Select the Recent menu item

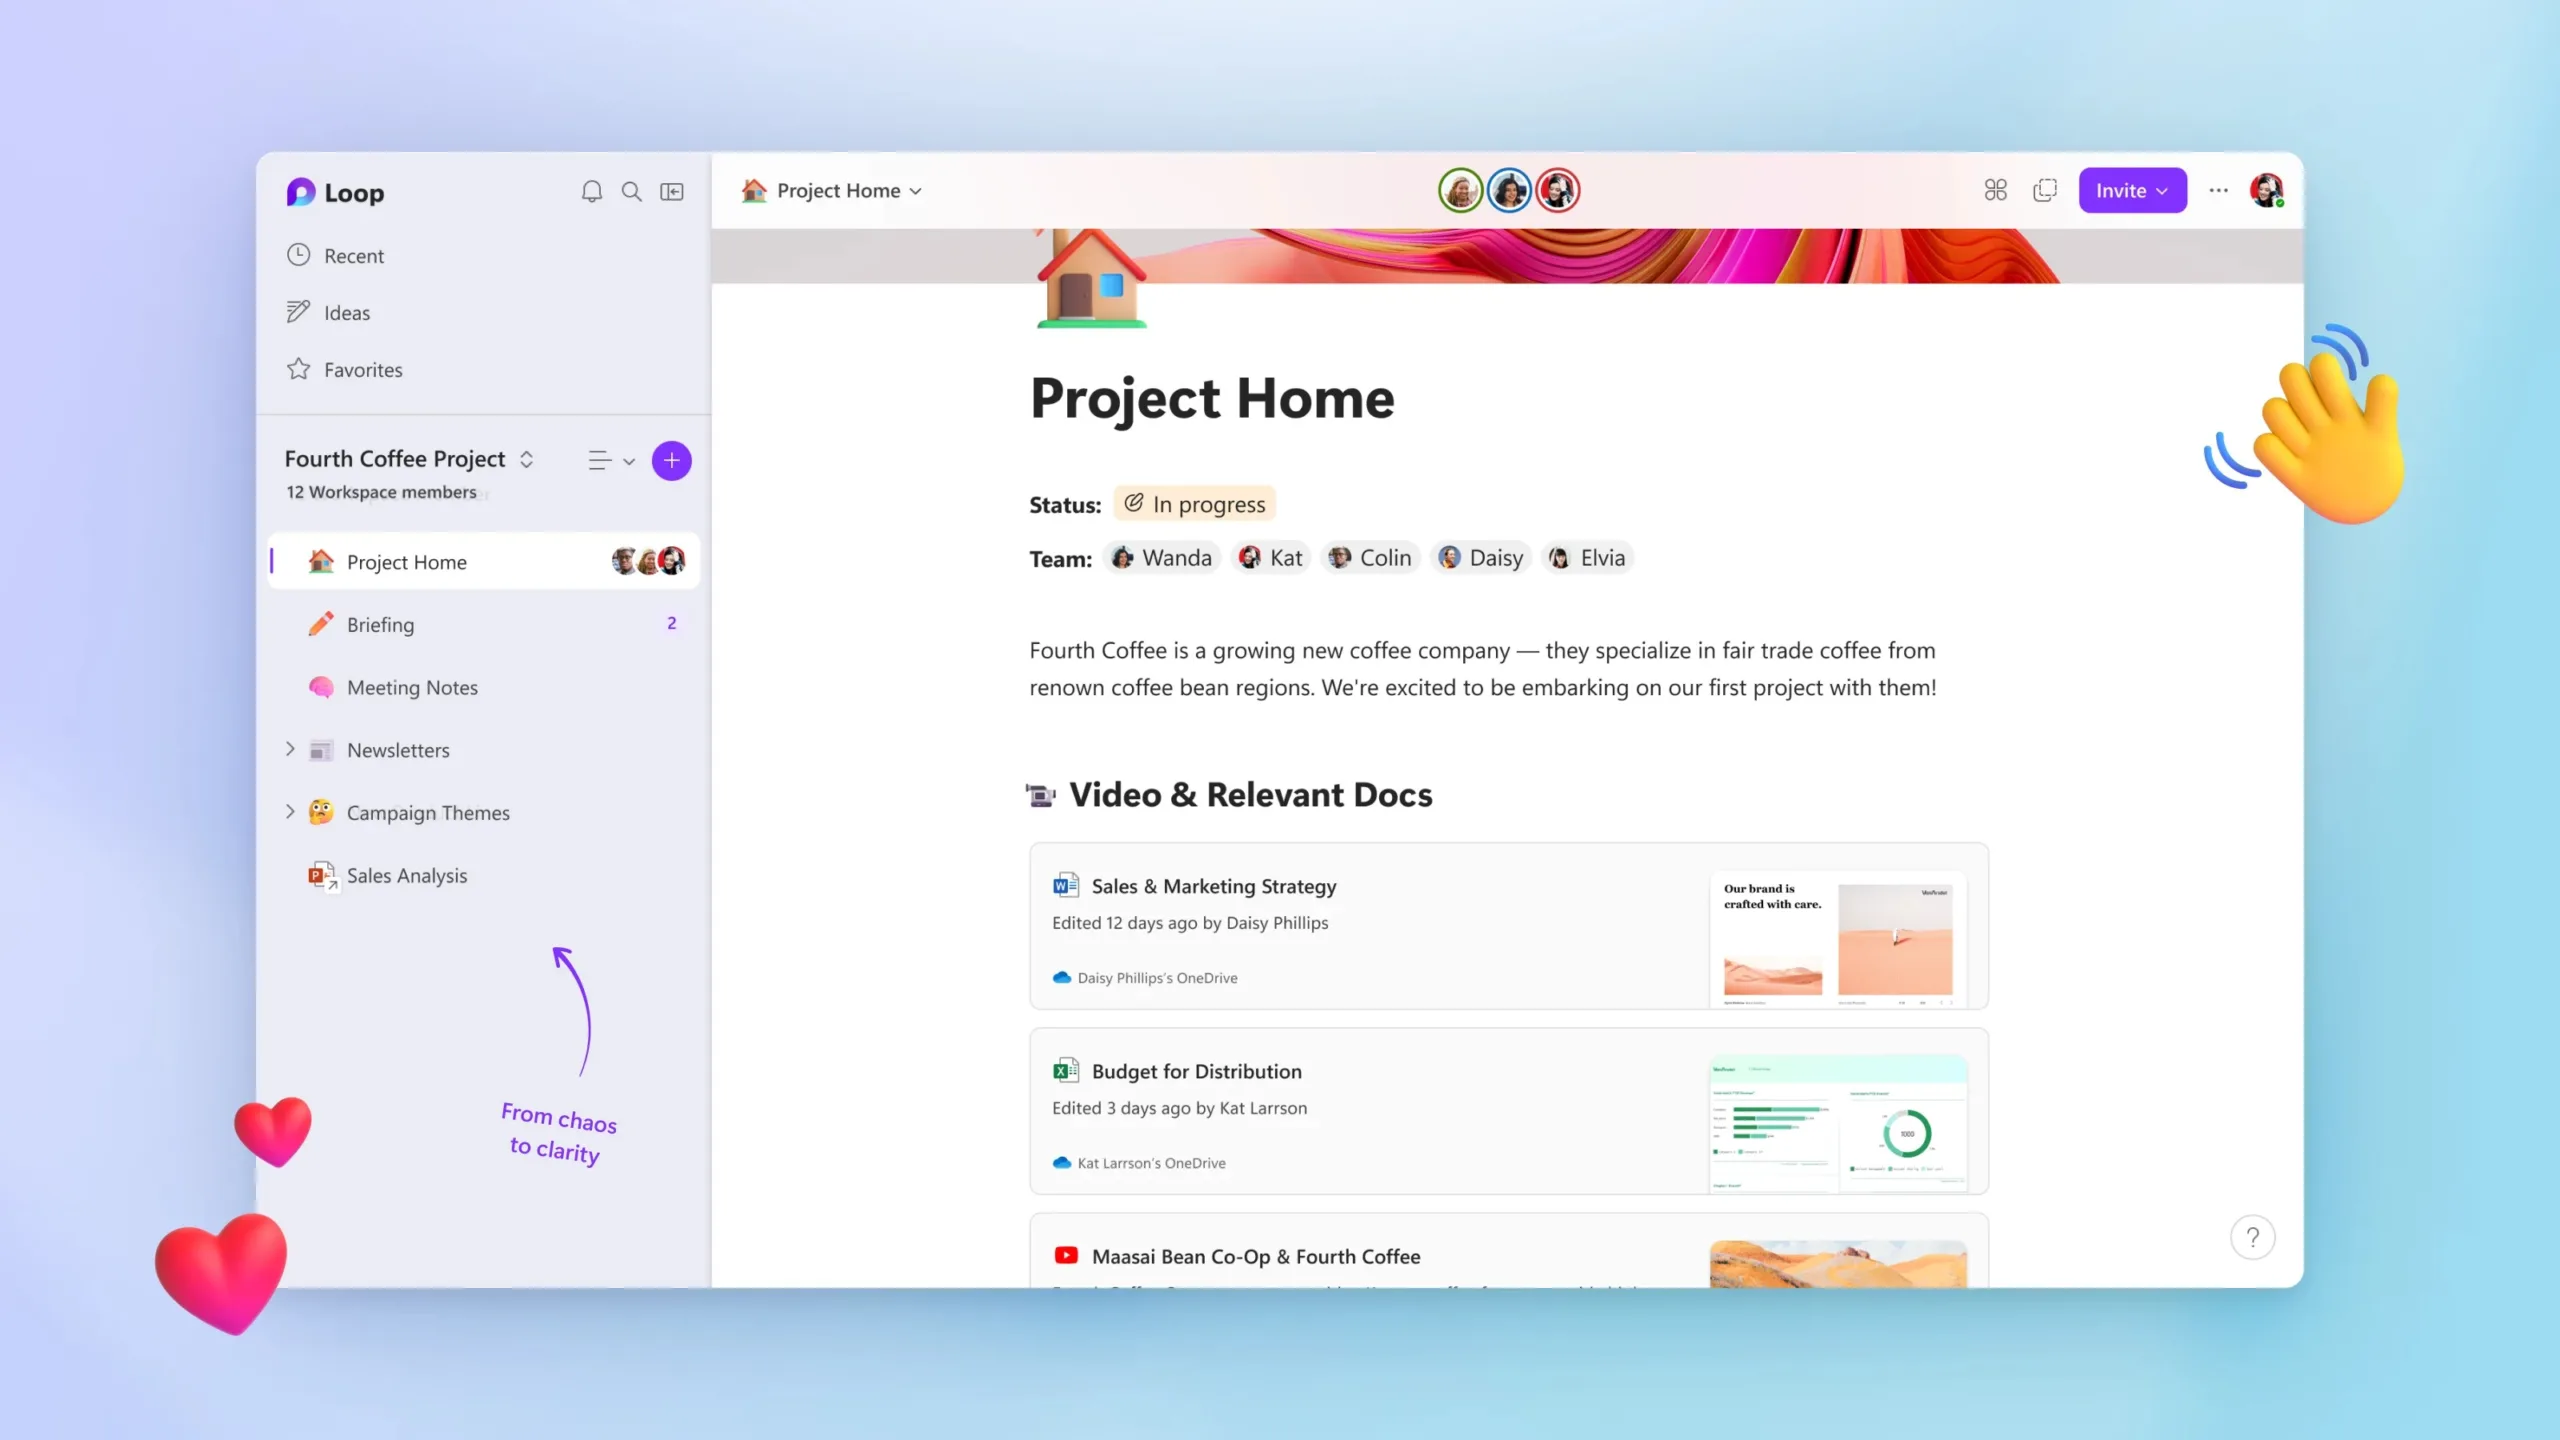tap(353, 255)
